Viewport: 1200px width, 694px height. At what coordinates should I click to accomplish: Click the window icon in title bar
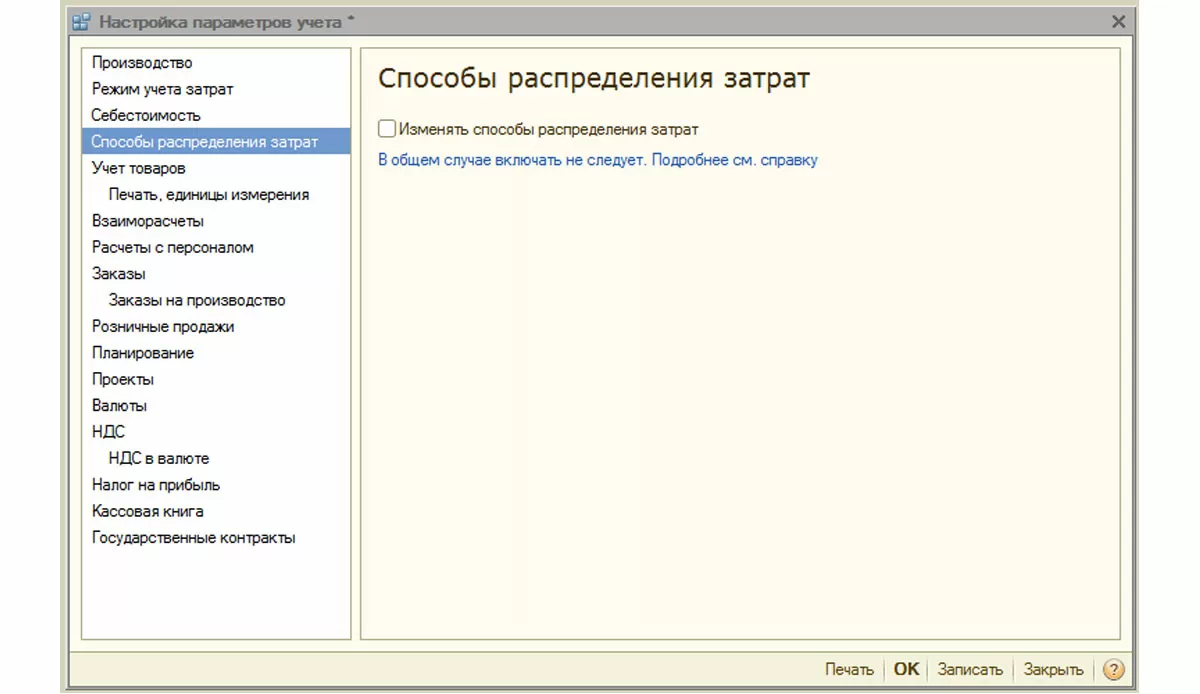(x=82, y=21)
